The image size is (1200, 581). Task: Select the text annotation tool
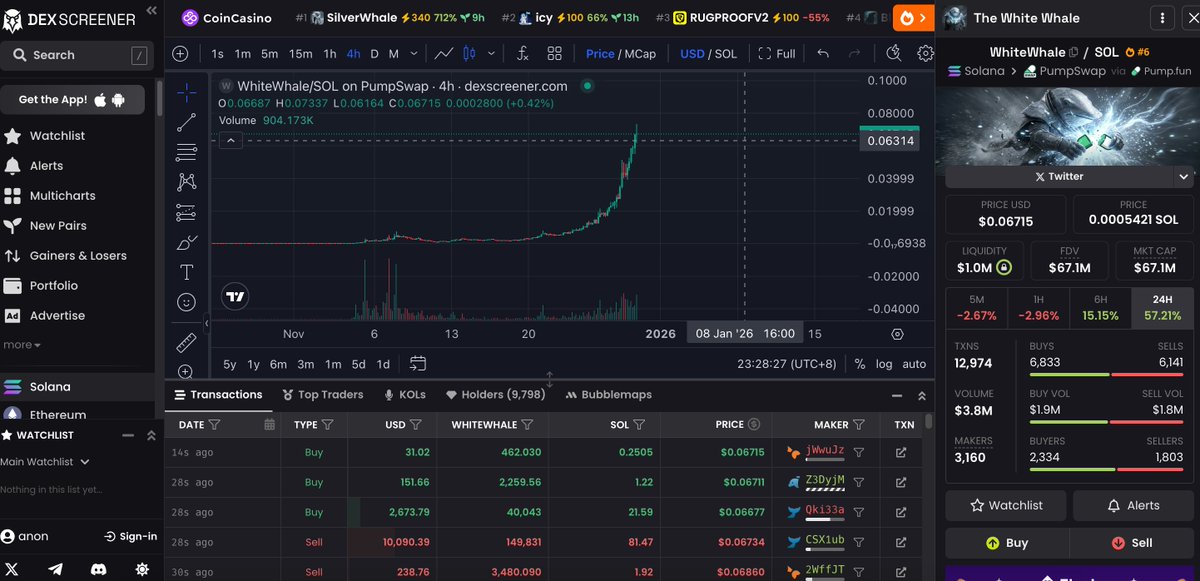click(x=186, y=272)
